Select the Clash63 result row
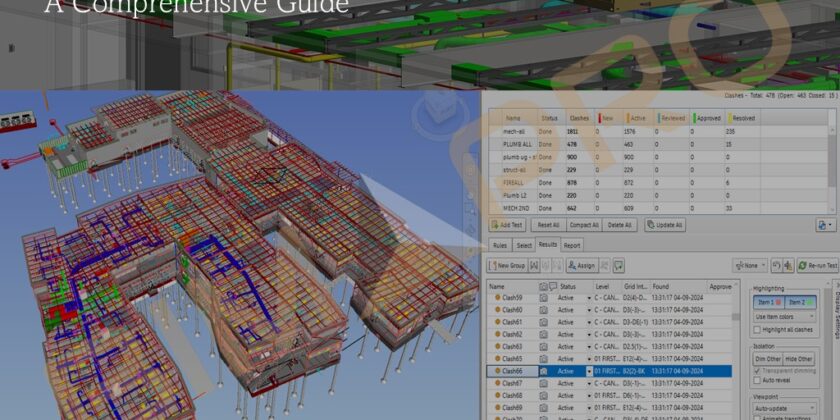 pos(609,347)
